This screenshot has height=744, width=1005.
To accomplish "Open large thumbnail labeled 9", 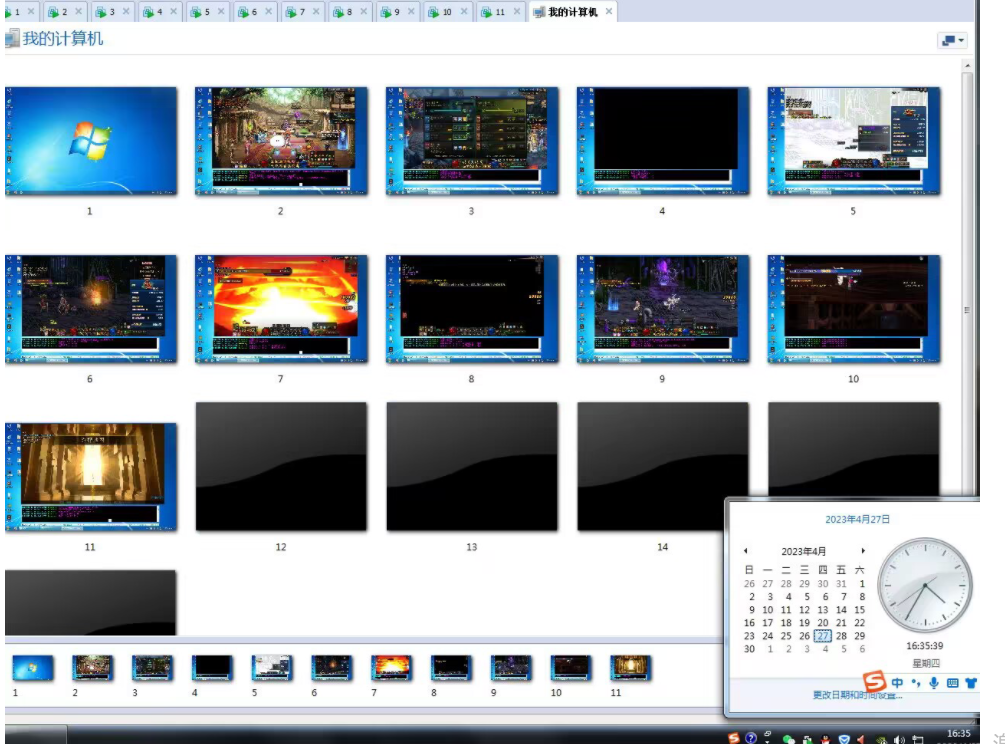I will point(663,309).
